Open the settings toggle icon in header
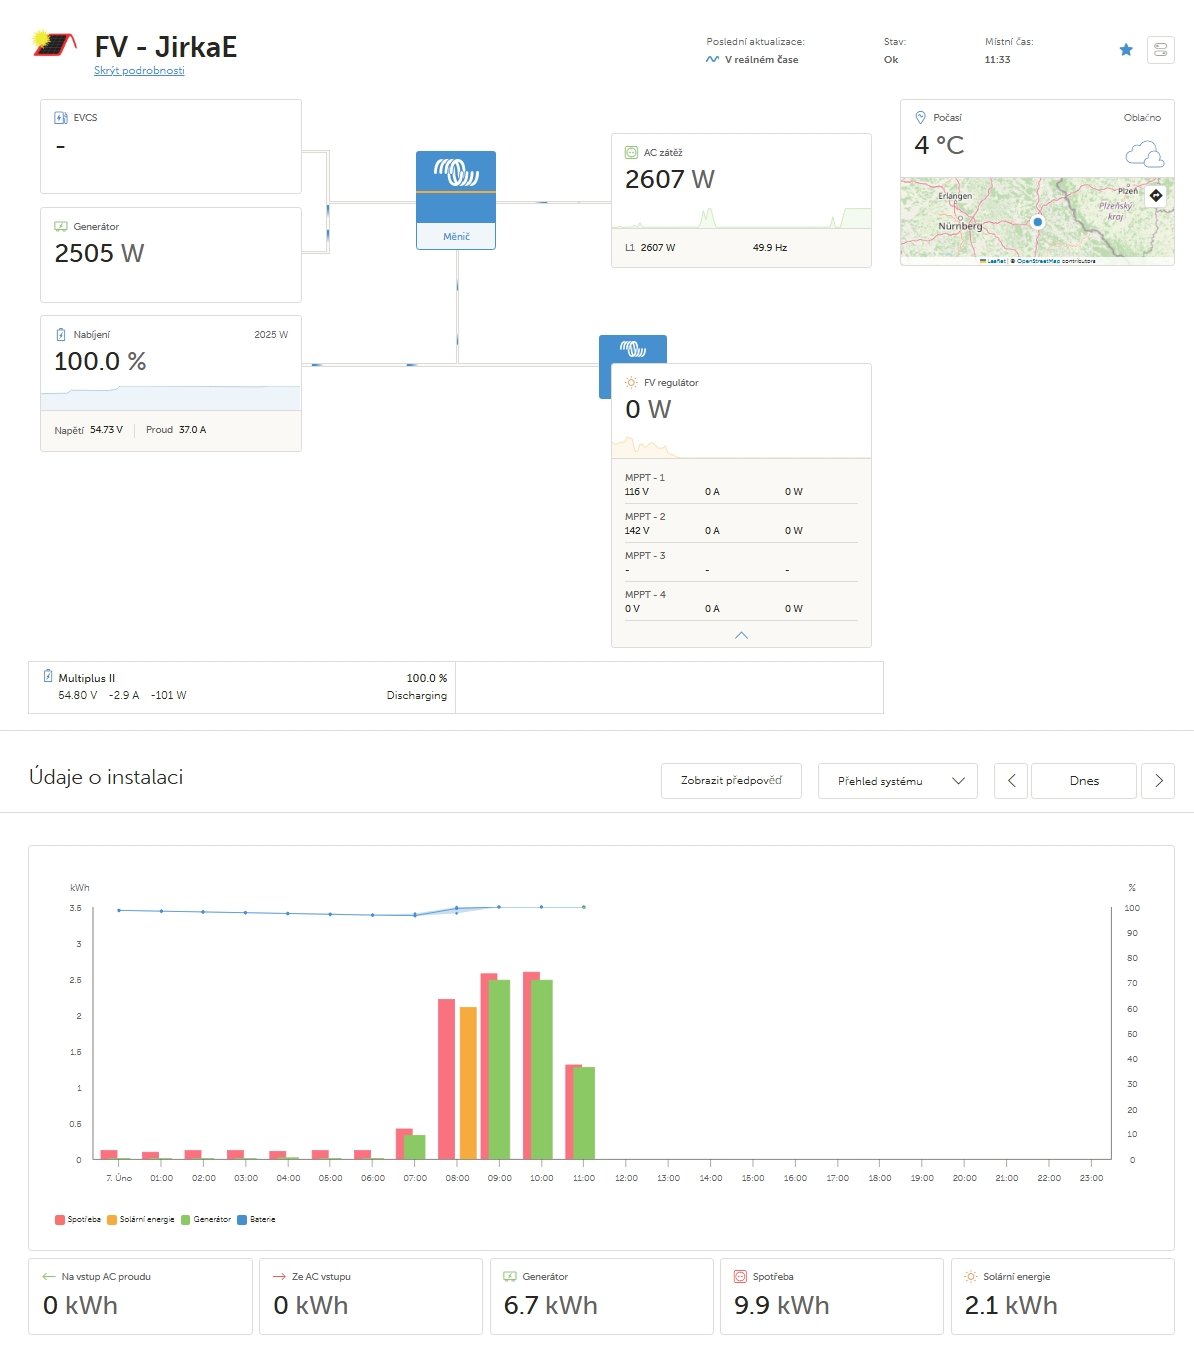 click(x=1160, y=50)
